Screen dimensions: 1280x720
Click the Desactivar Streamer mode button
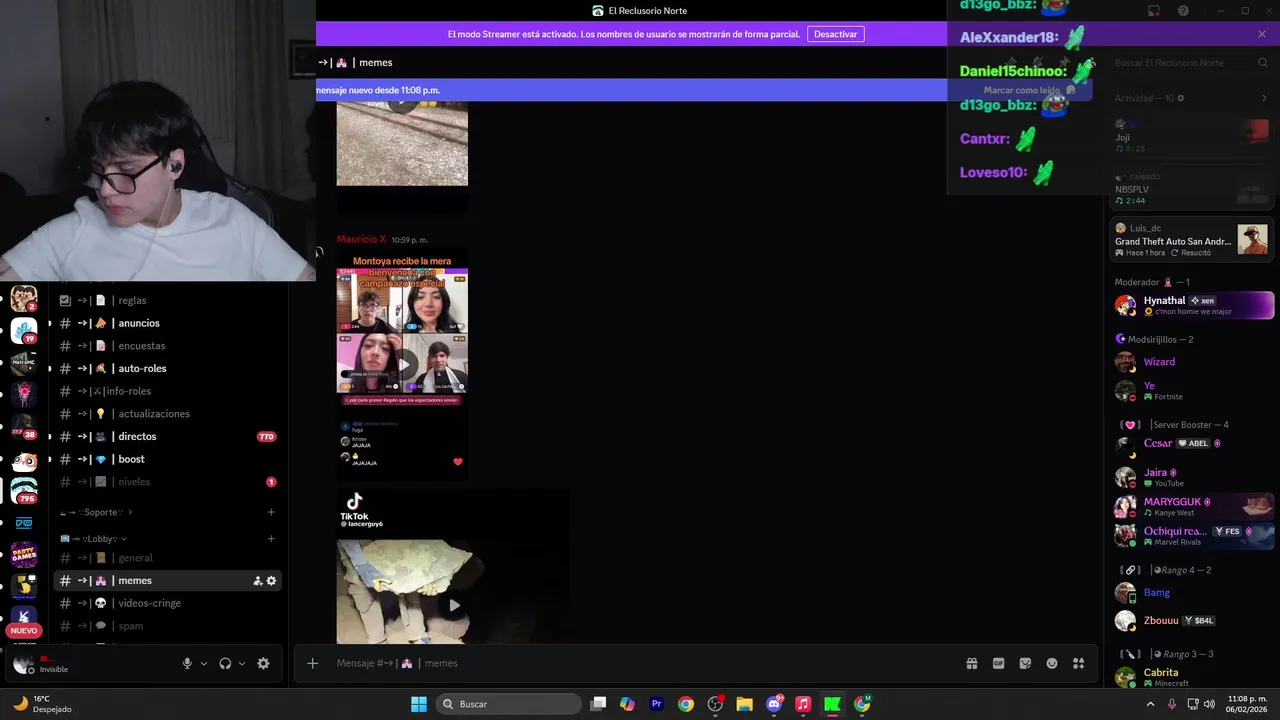pos(835,34)
